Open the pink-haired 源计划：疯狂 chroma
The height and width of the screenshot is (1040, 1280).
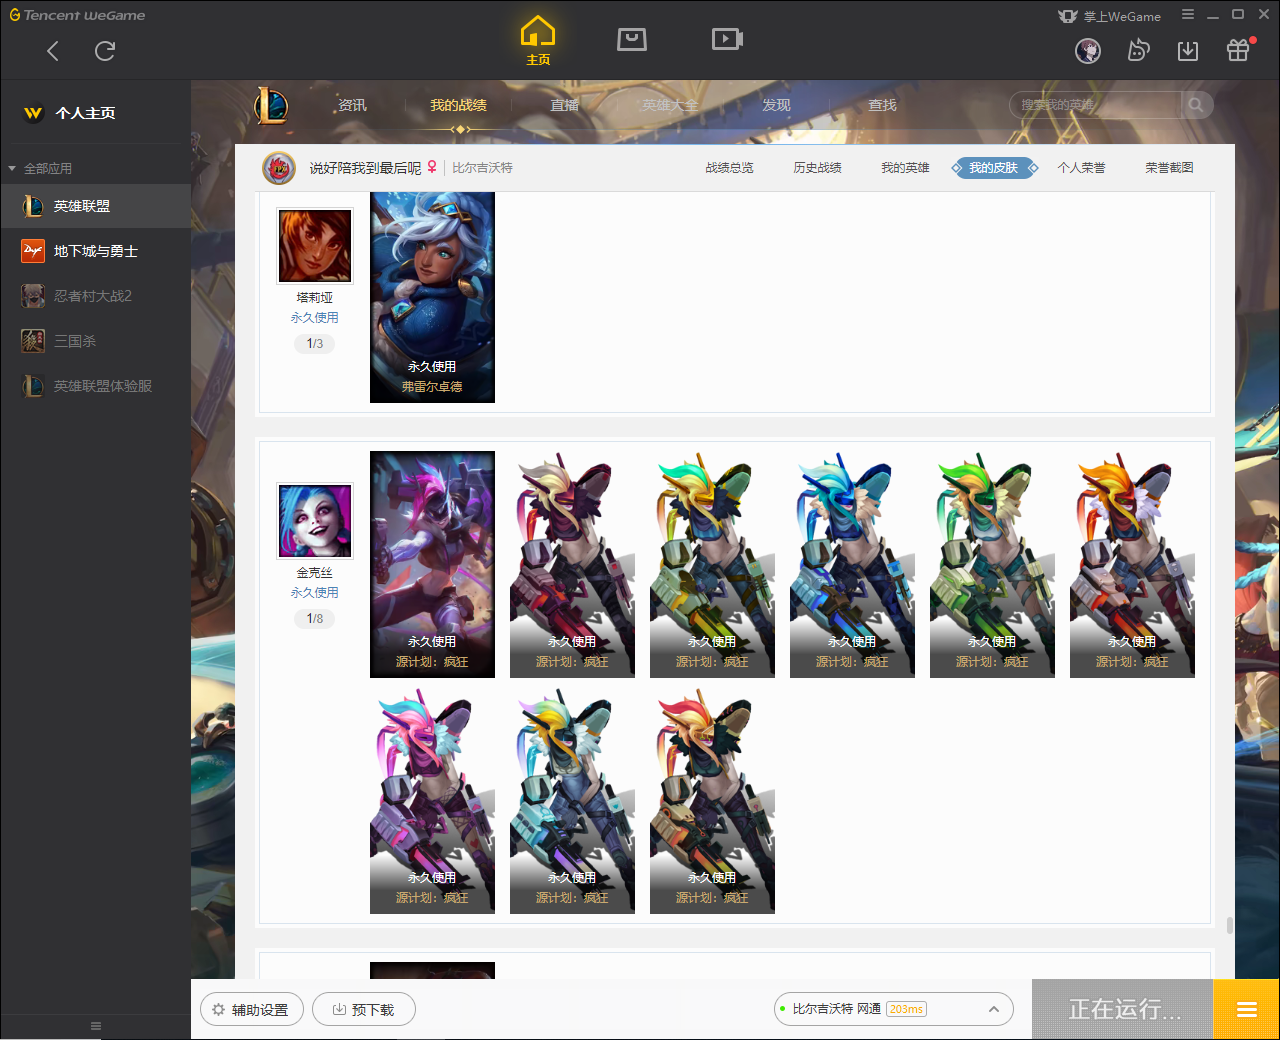(x=432, y=801)
